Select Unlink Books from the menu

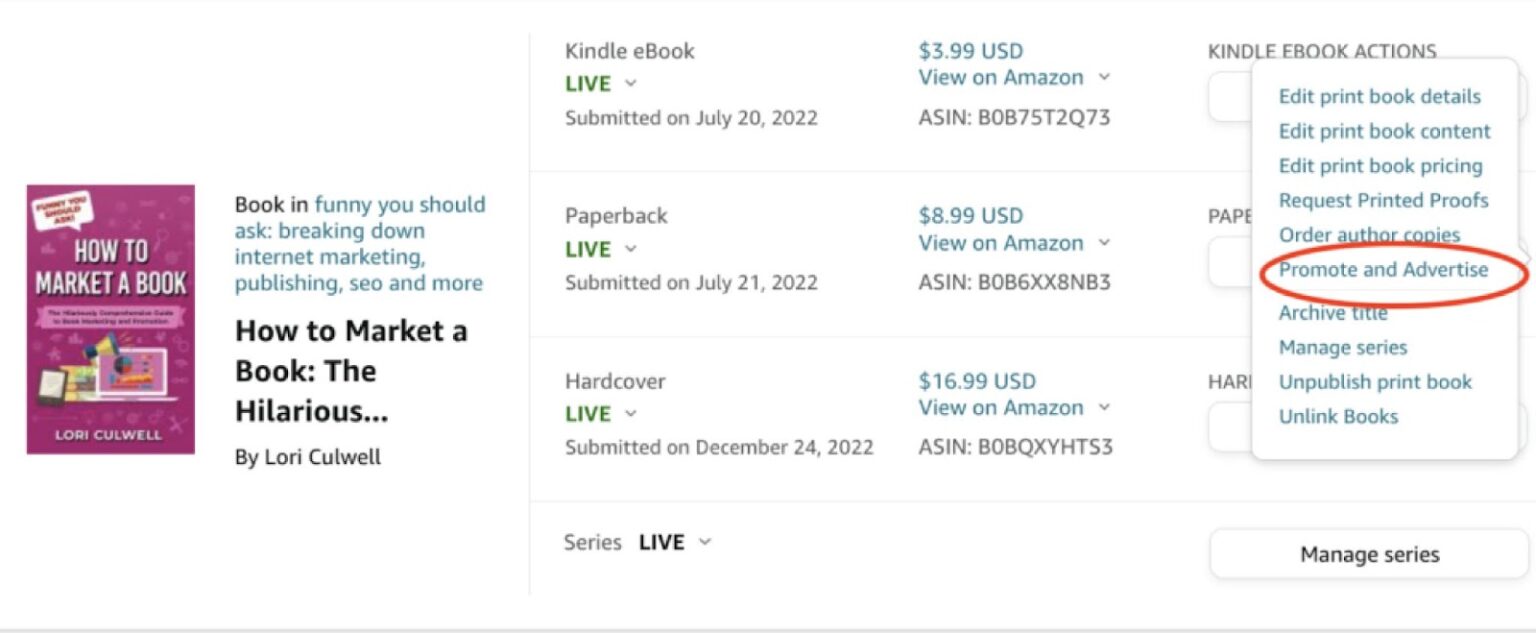tap(1339, 416)
